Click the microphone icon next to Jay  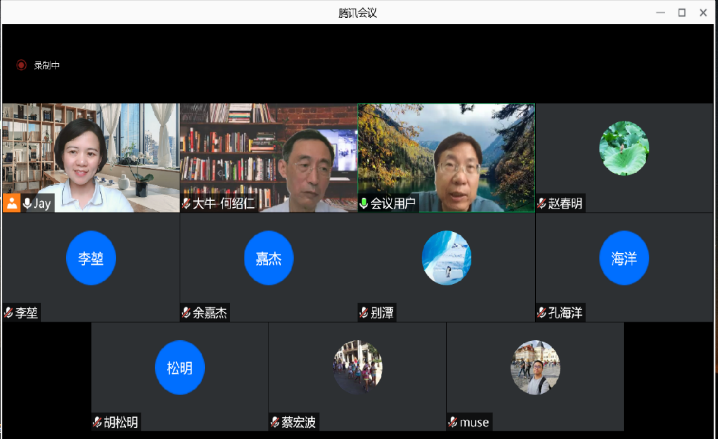27,203
